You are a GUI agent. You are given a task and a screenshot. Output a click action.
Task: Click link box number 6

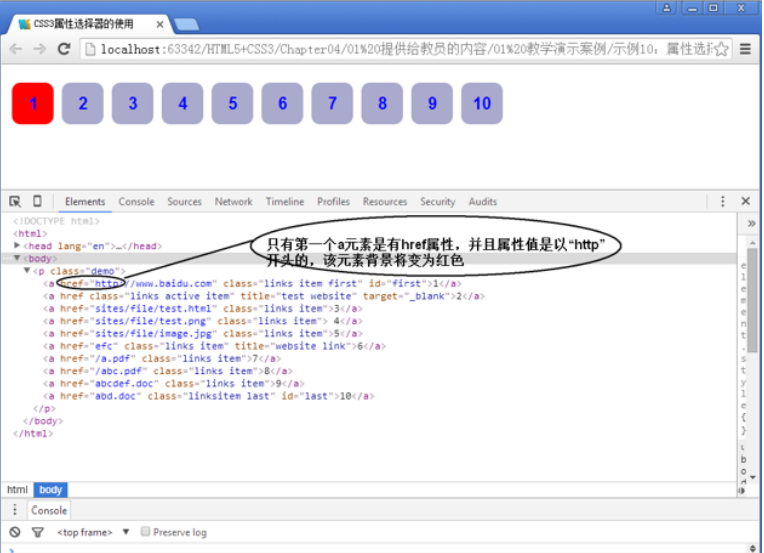[282, 103]
